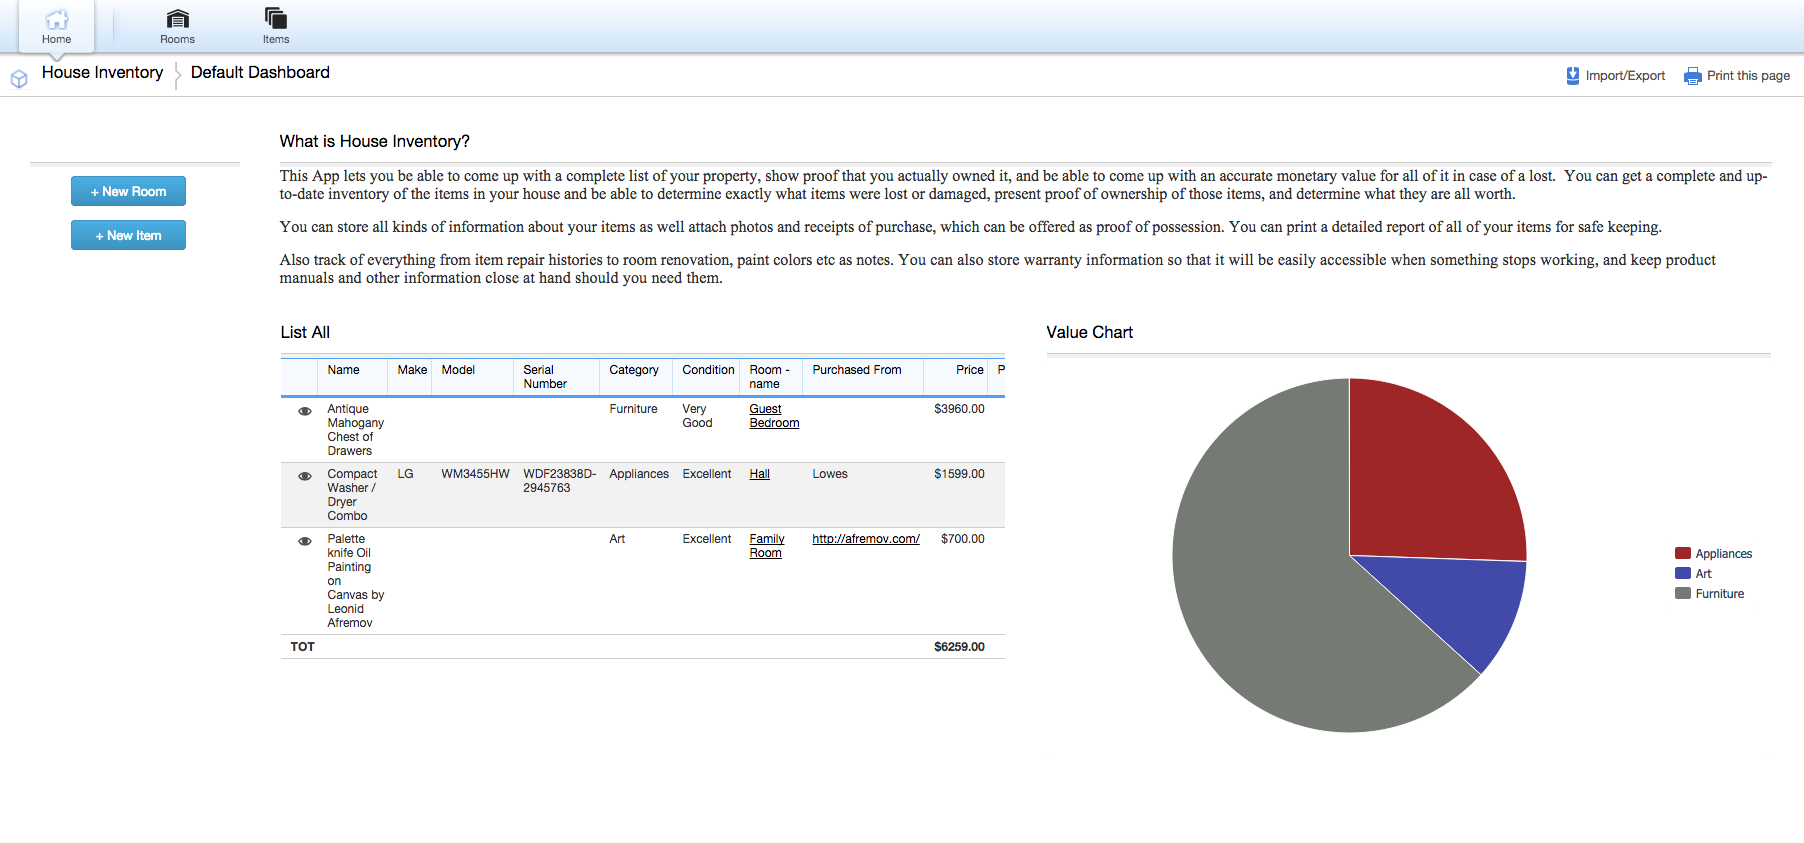The width and height of the screenshot is (1804, 843).
Task: Click the List All heading
Action: click(x=305, y=332)
